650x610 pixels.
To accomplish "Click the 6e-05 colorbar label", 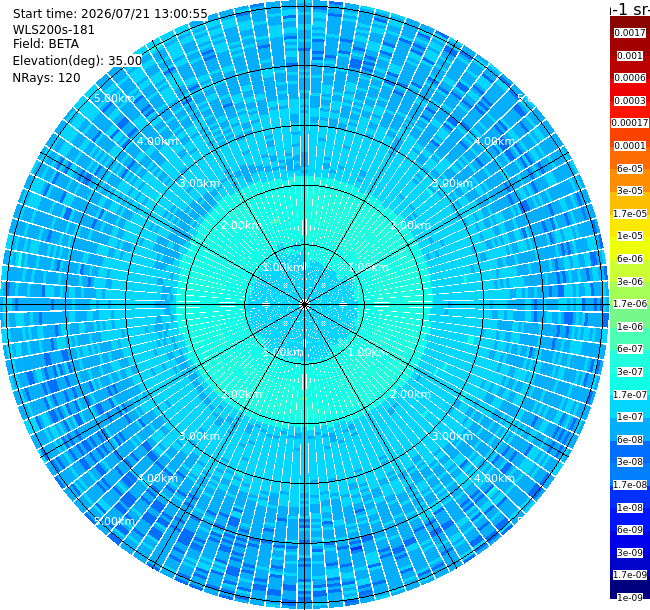I will point(630,169).
